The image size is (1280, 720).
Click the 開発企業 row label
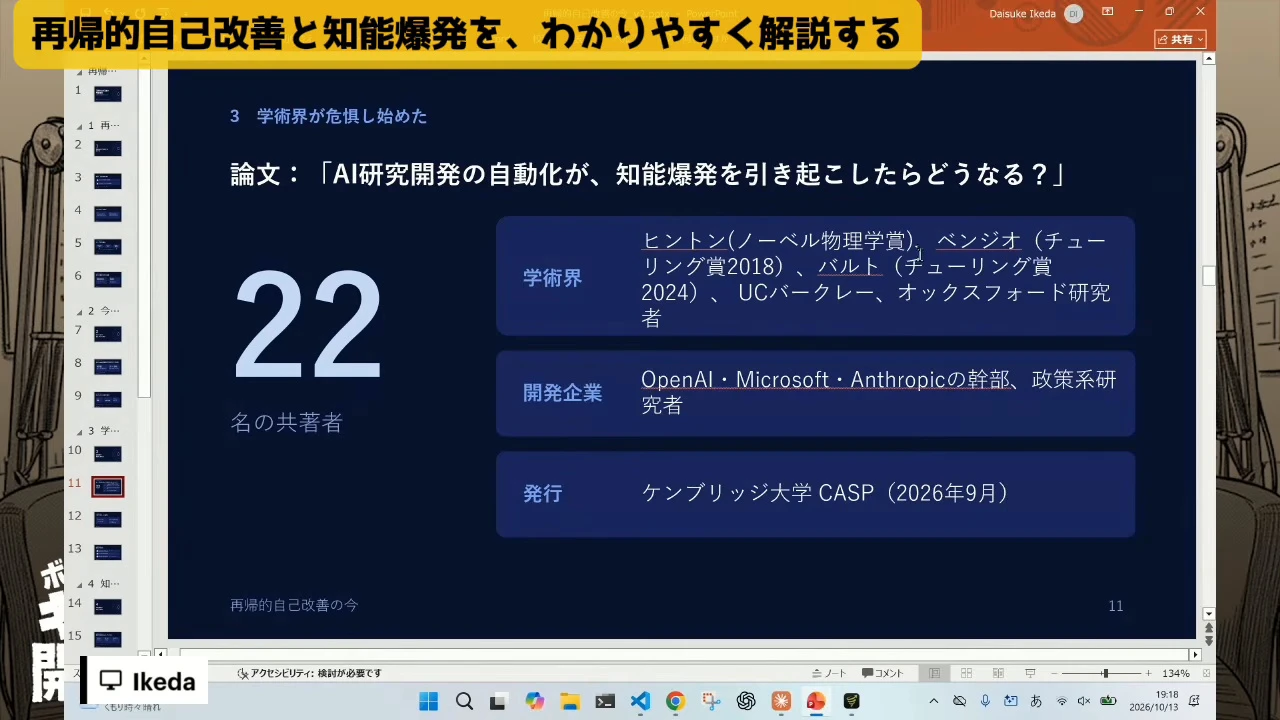(x=562, y=393)
